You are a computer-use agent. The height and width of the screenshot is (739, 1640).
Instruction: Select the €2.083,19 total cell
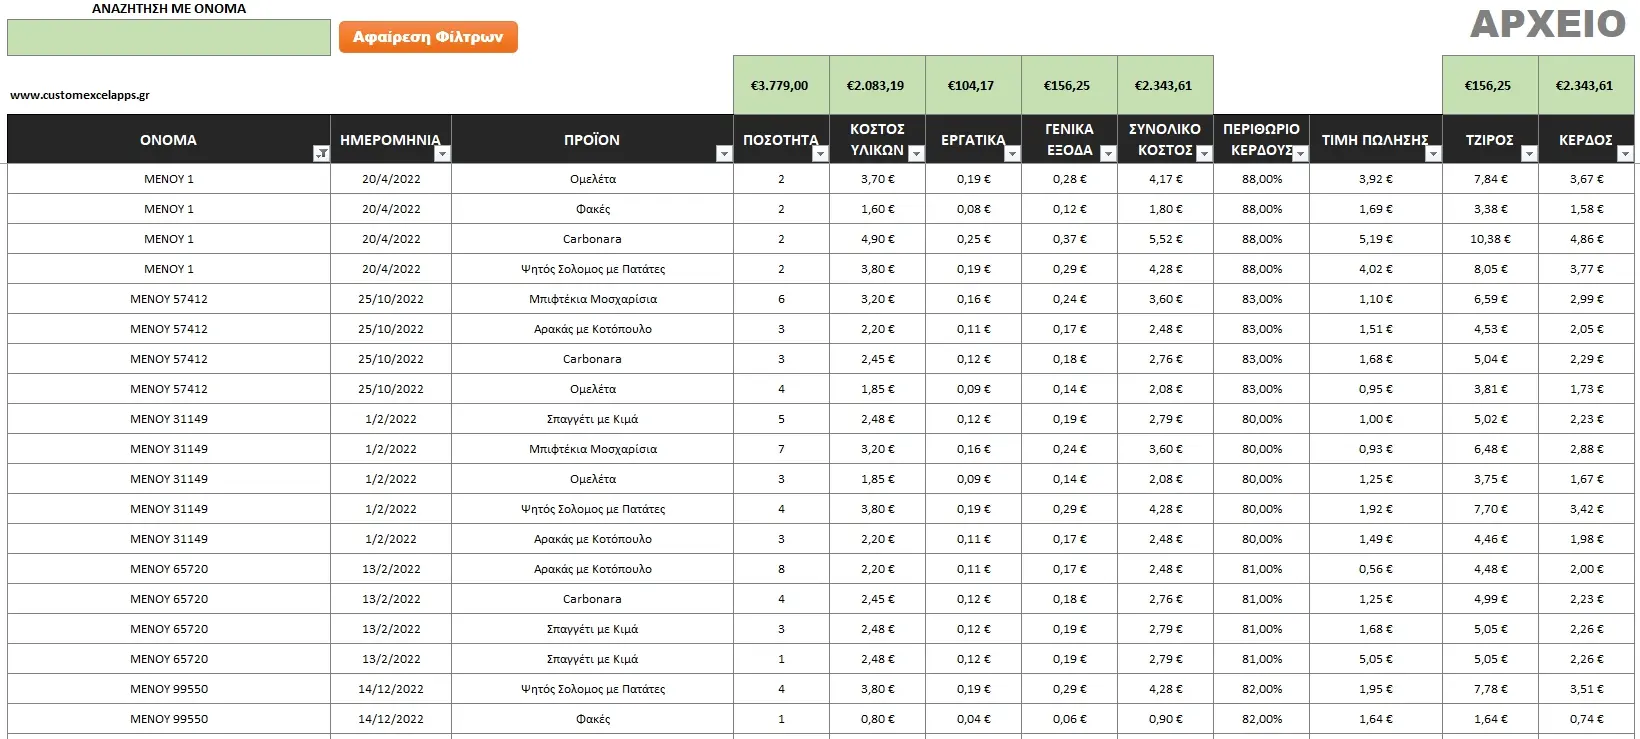click(x=877, y=85)
